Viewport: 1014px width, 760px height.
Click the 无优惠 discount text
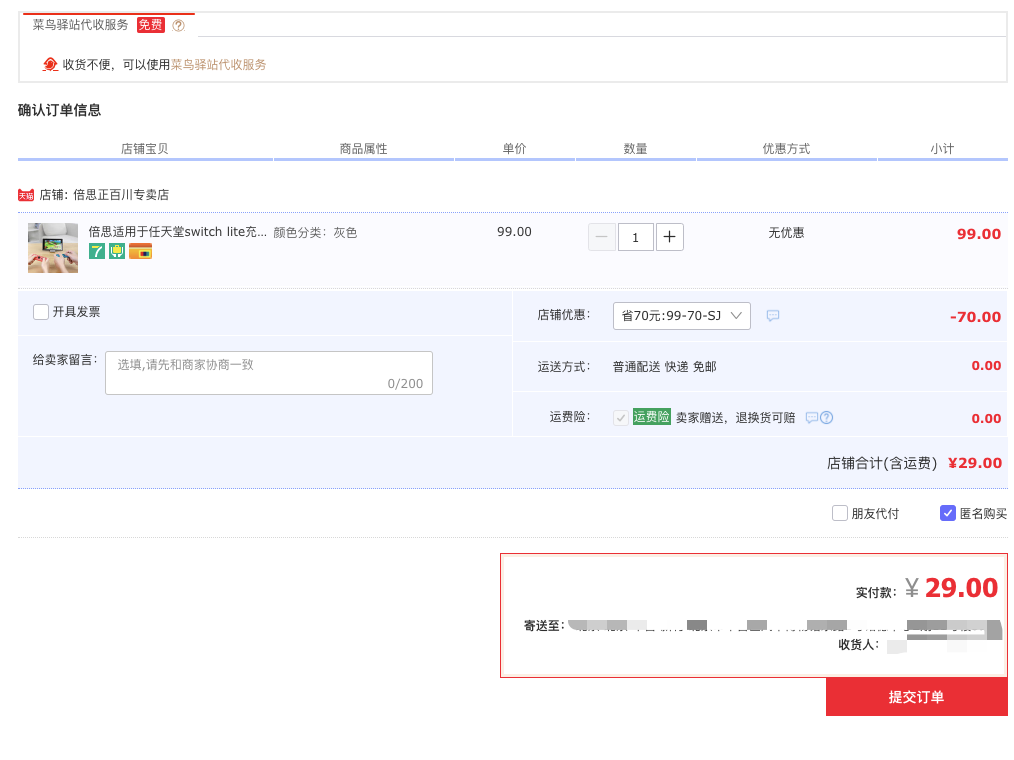point(786,233)
